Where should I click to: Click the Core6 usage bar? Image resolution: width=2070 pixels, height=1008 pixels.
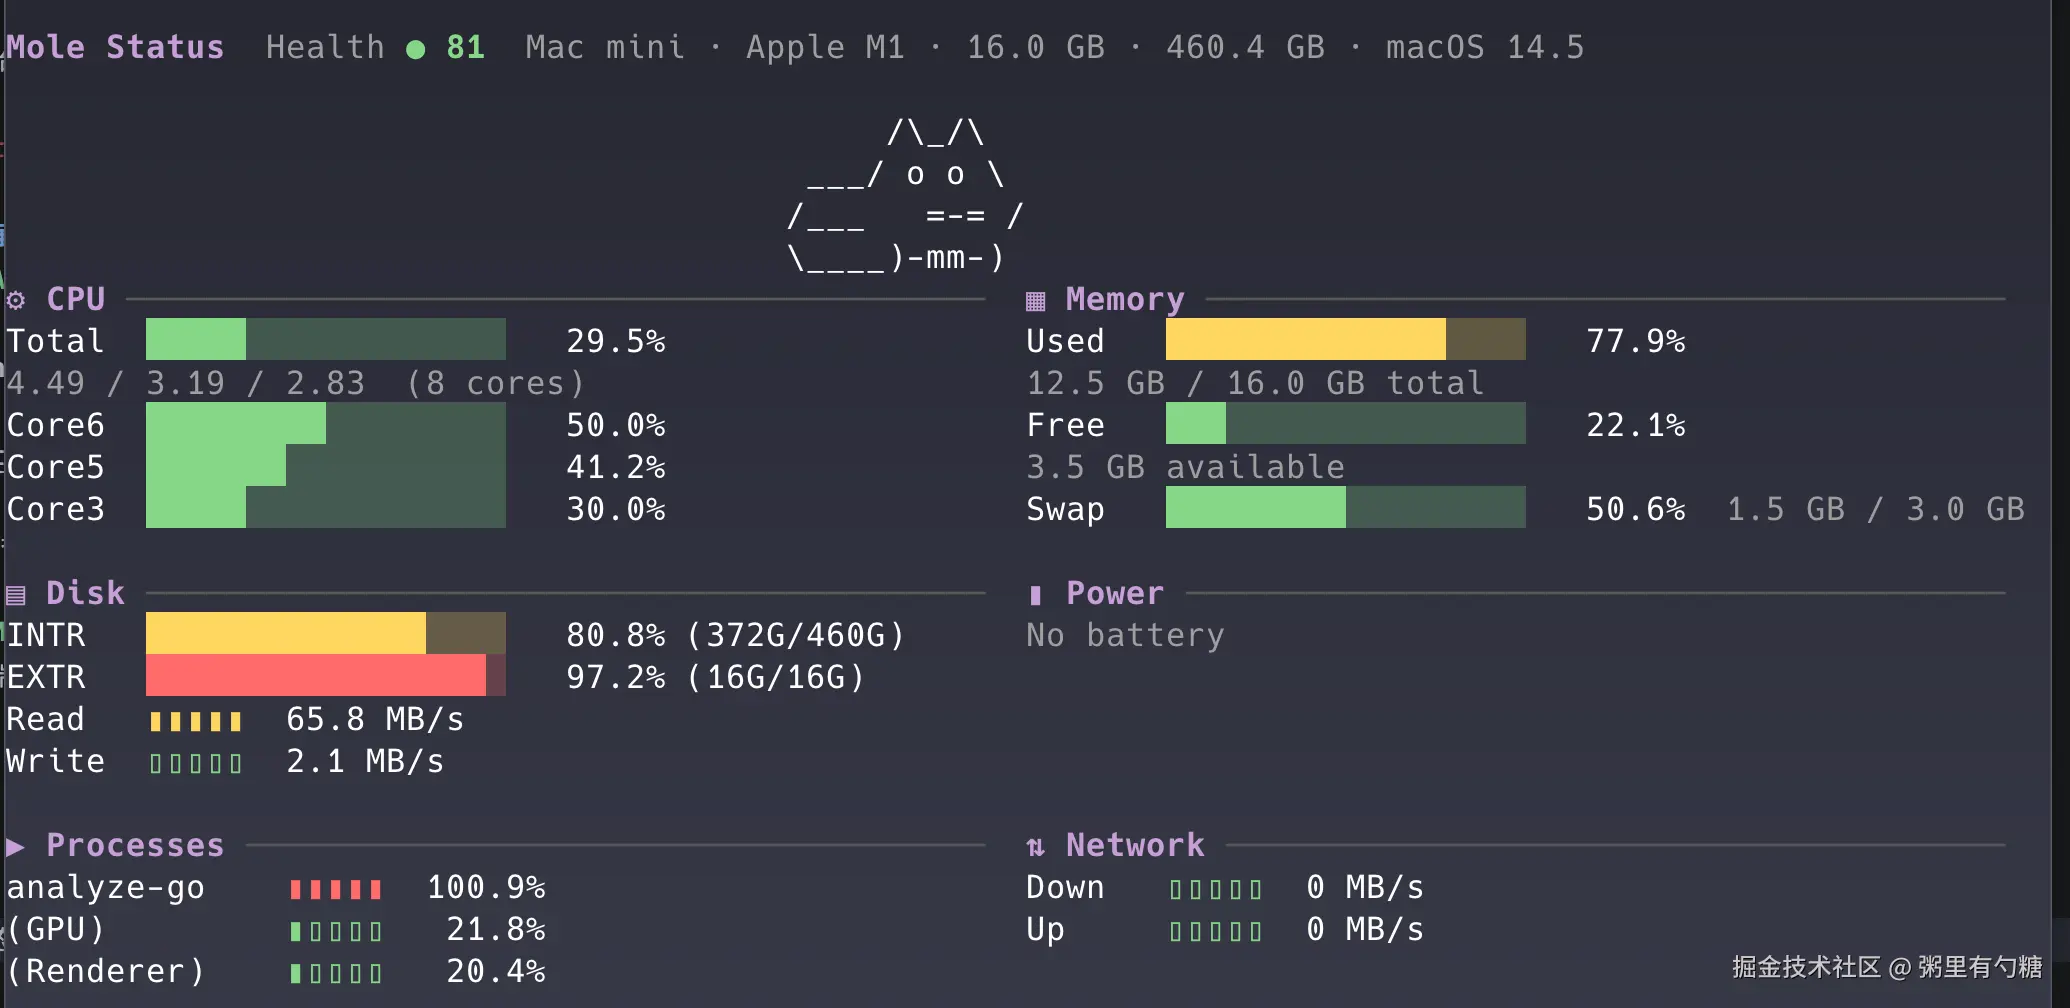(325, 424)
